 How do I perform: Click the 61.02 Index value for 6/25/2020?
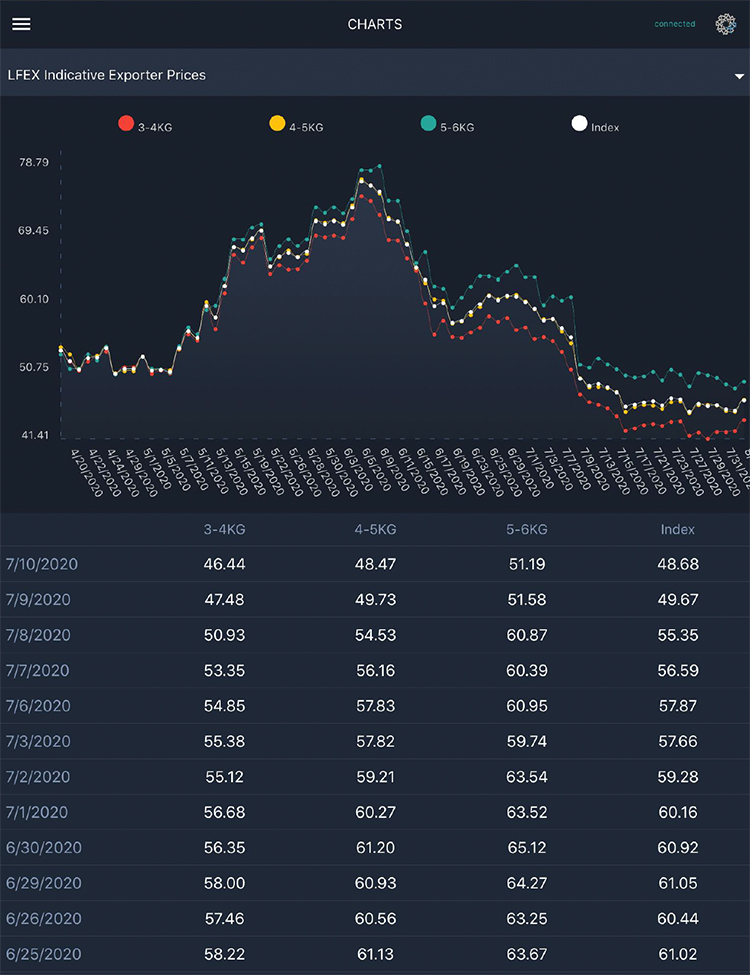tap(678, 954)
